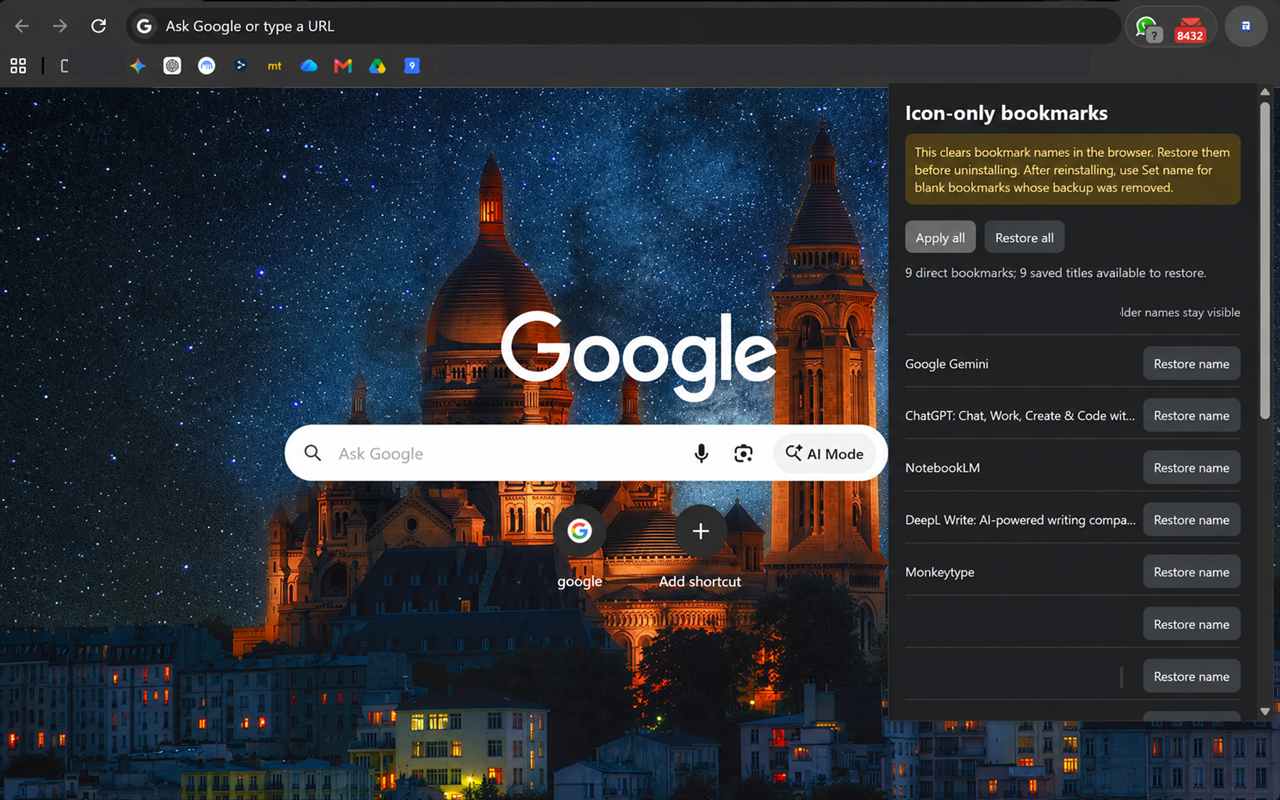Viewport: 1280px width, 800px height.
Task: Open the ChatGPT bookmark icon
Action: point(172,66)
